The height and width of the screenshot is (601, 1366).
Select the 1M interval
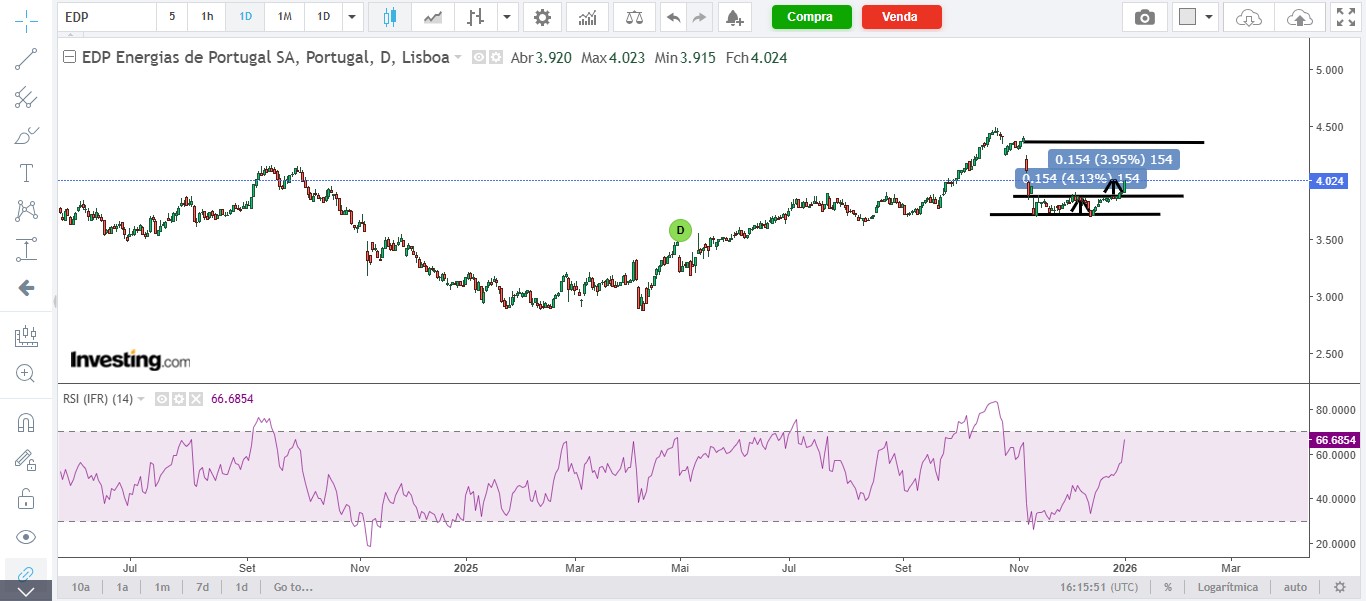click(285, 17)
